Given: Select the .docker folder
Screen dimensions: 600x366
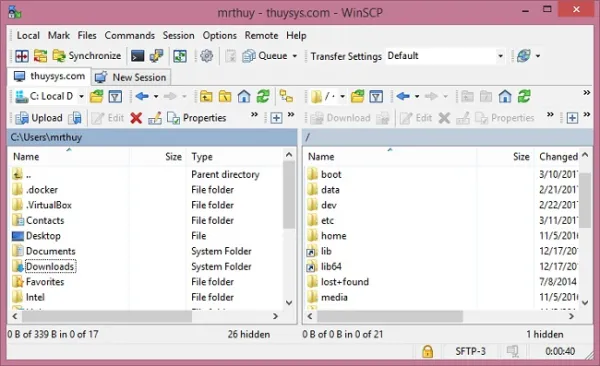Looking at the screenshot, I should click(x=42, y=190).
